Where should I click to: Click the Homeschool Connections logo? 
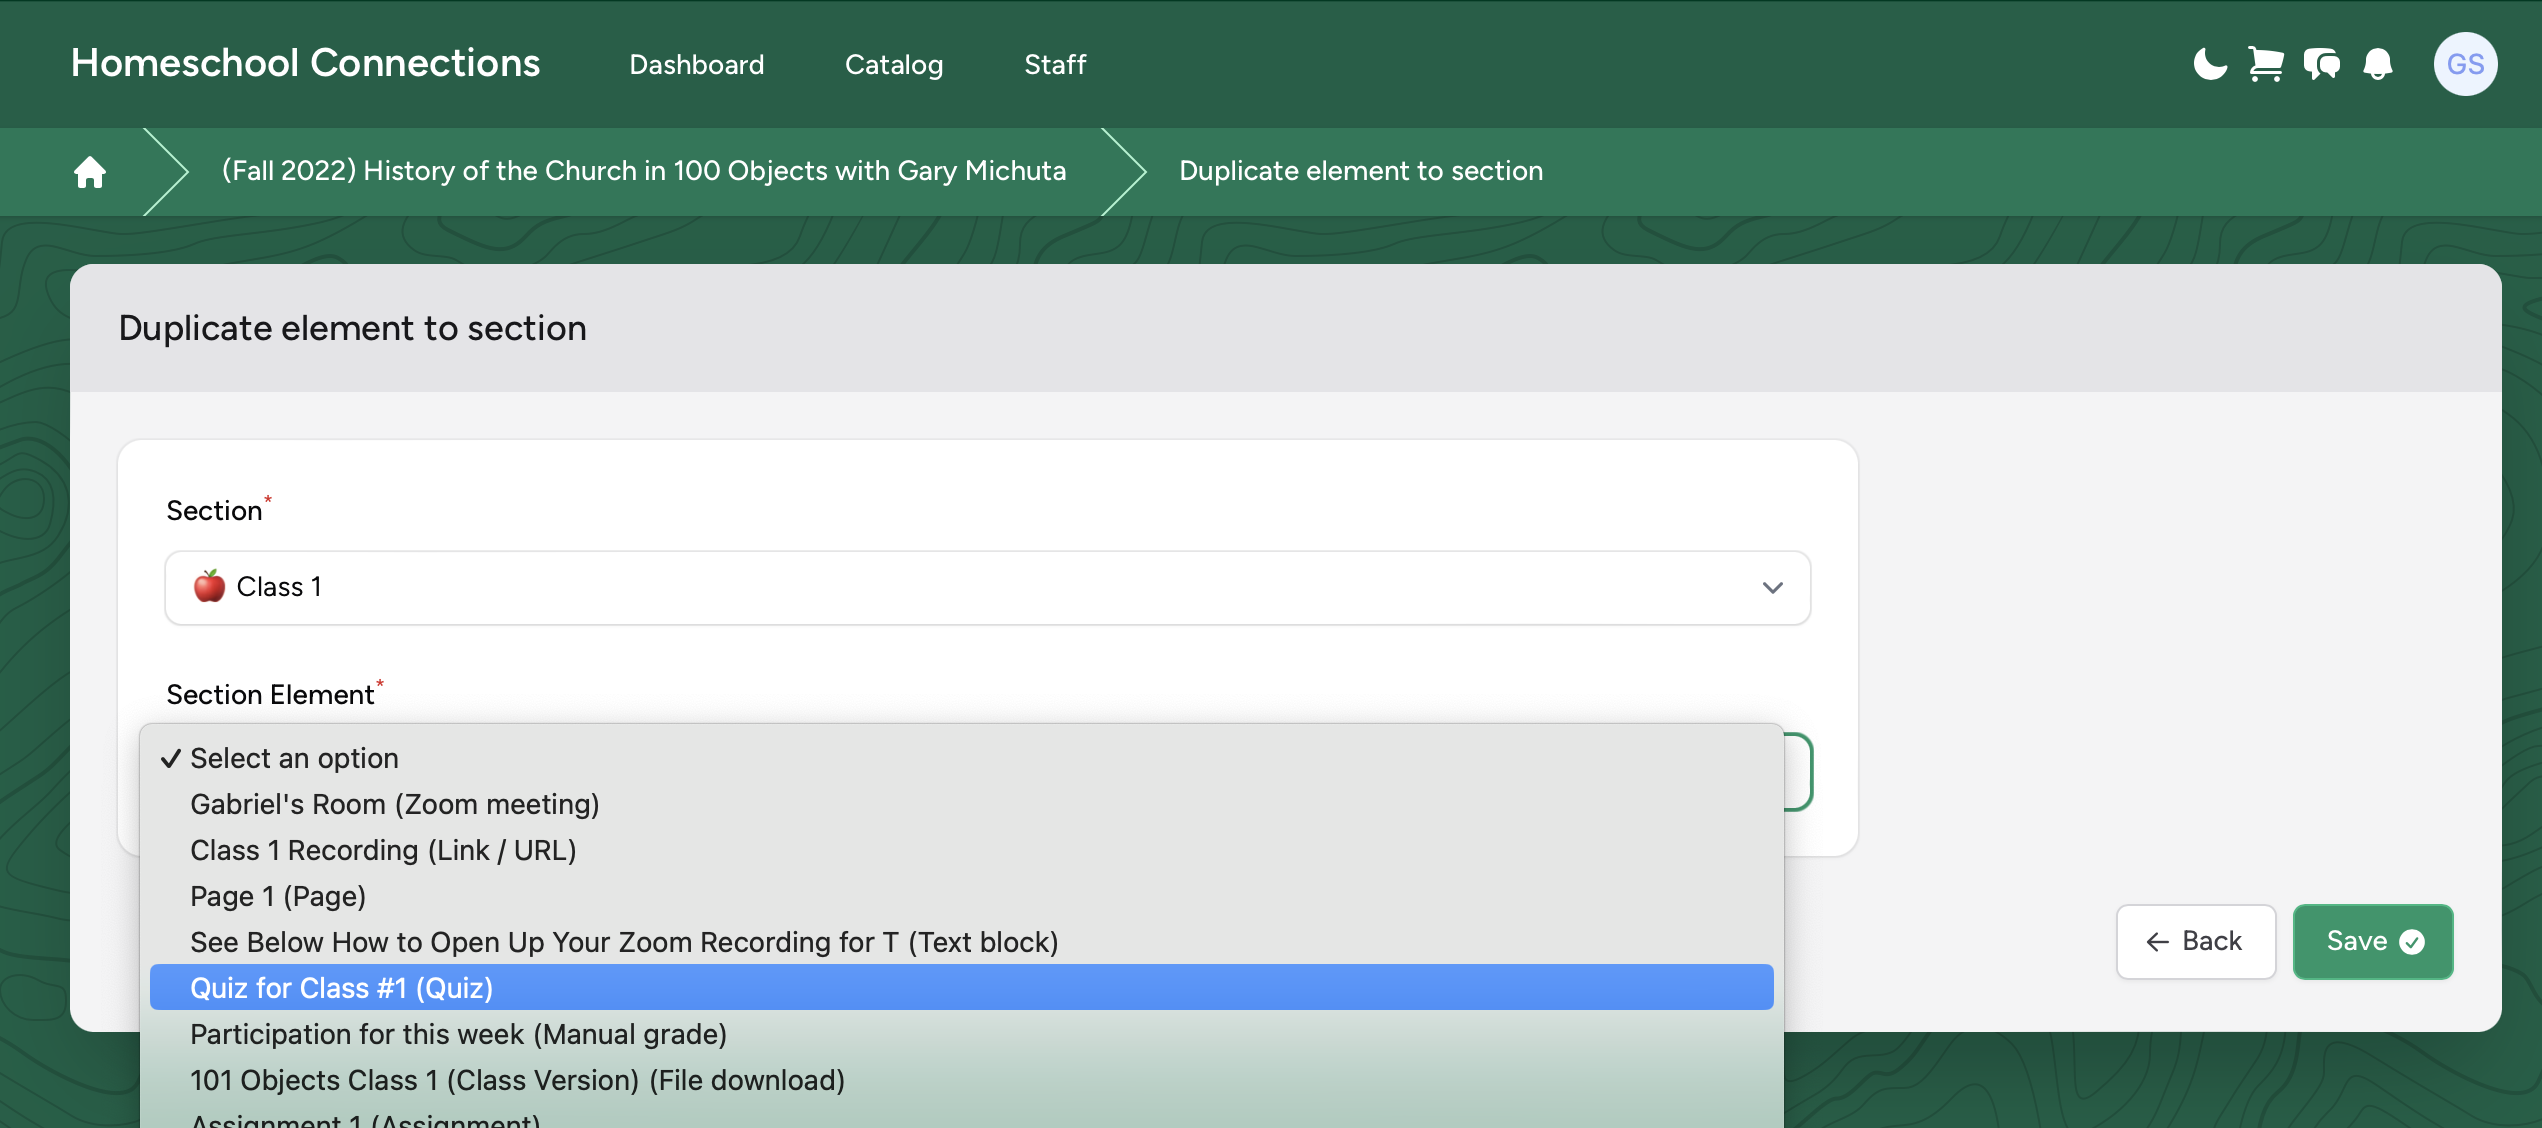click(x=305, y=63)
